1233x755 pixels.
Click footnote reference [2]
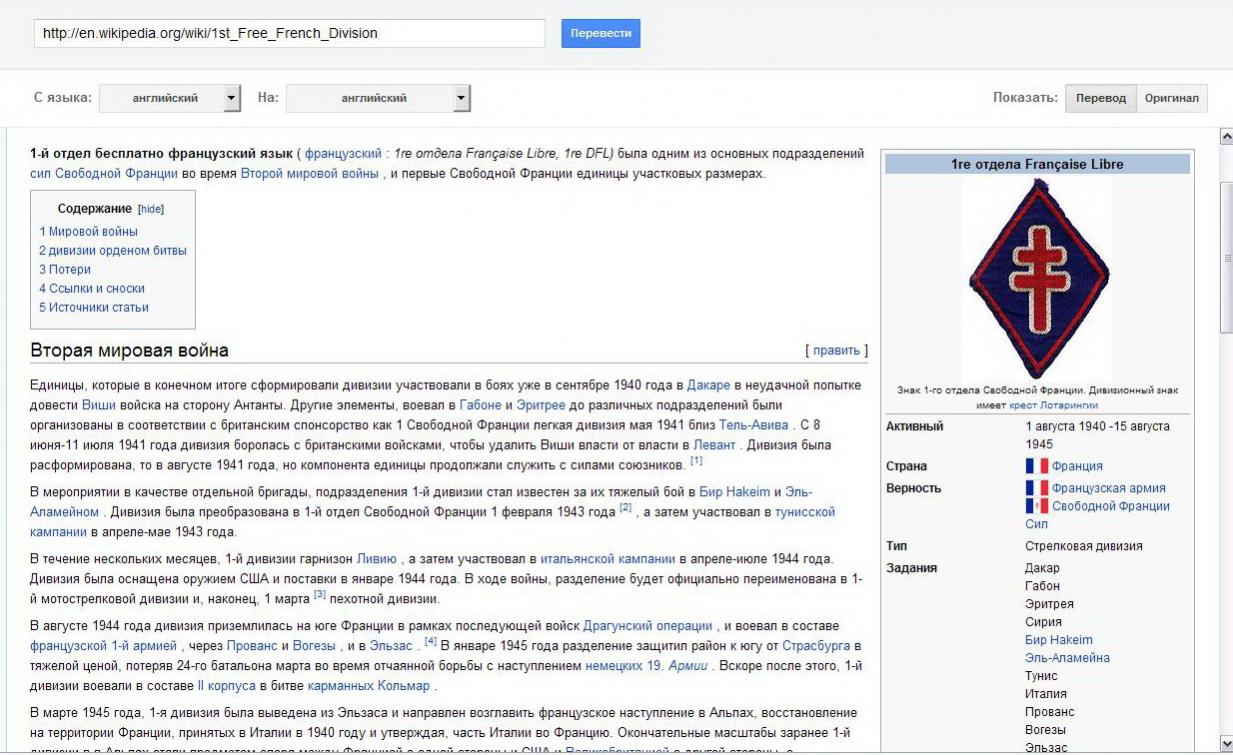coord(626,508)
